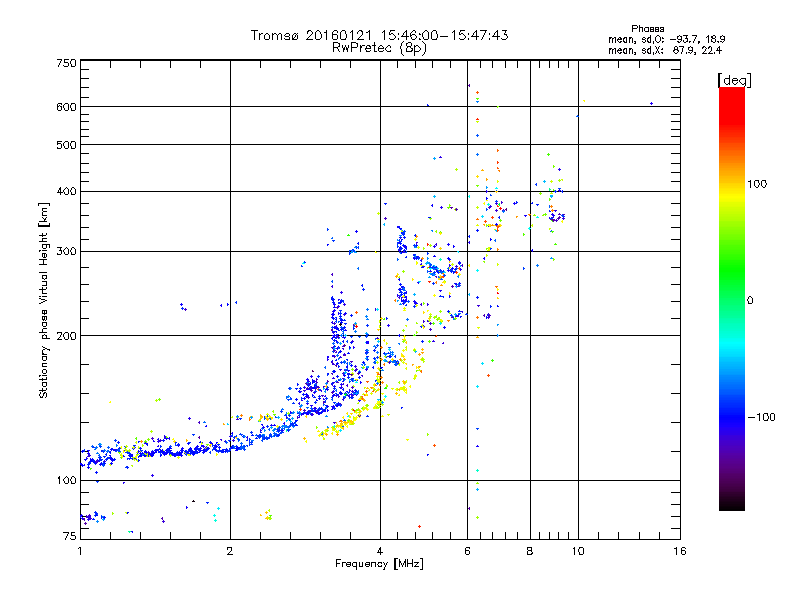Select the 'RwPretec (8p)' subtitle
Viewport: 800px width, 600px height.
point(379,48)
